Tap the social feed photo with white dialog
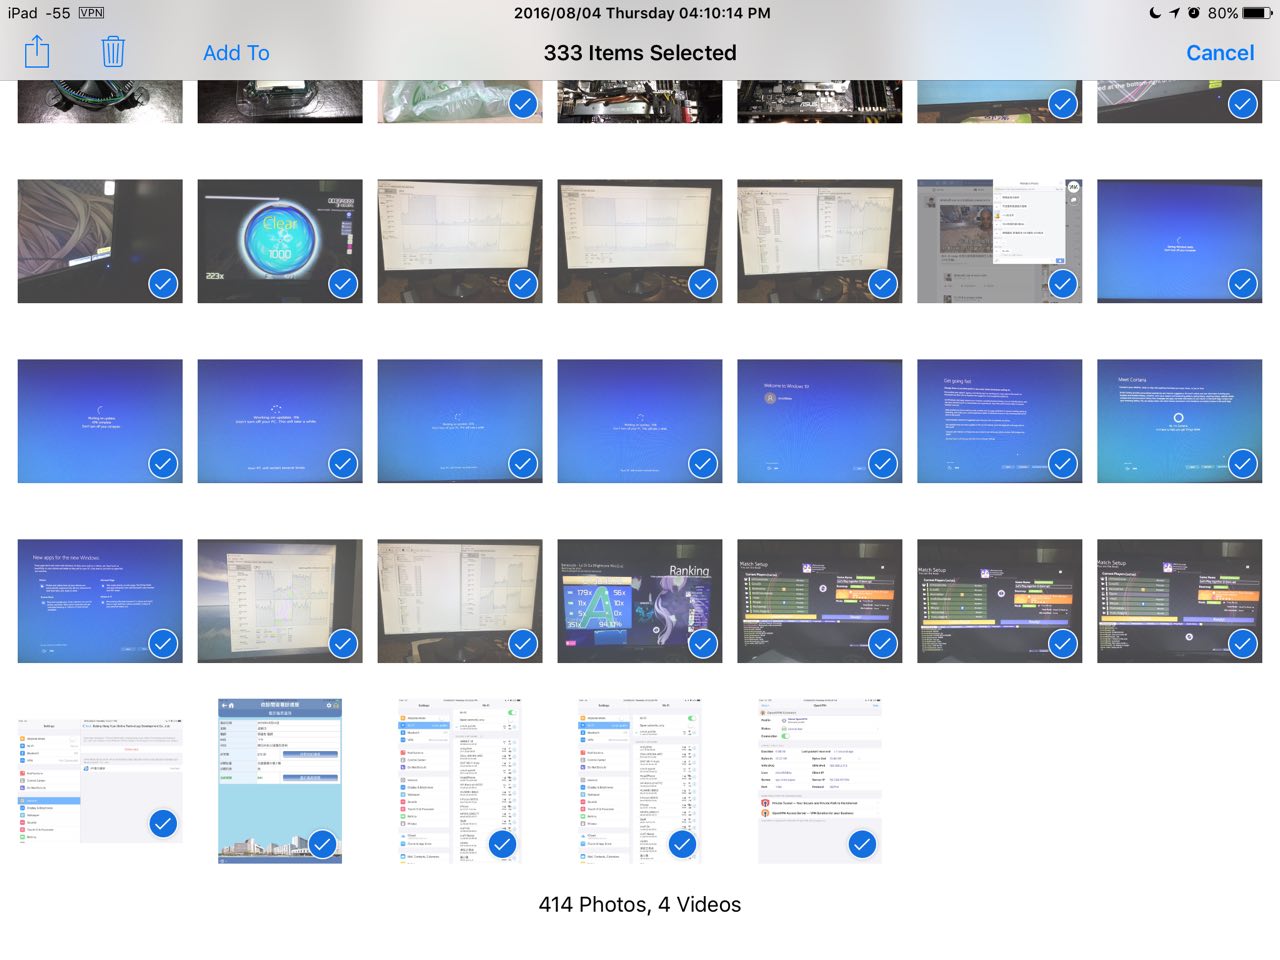 pos(999,241)
